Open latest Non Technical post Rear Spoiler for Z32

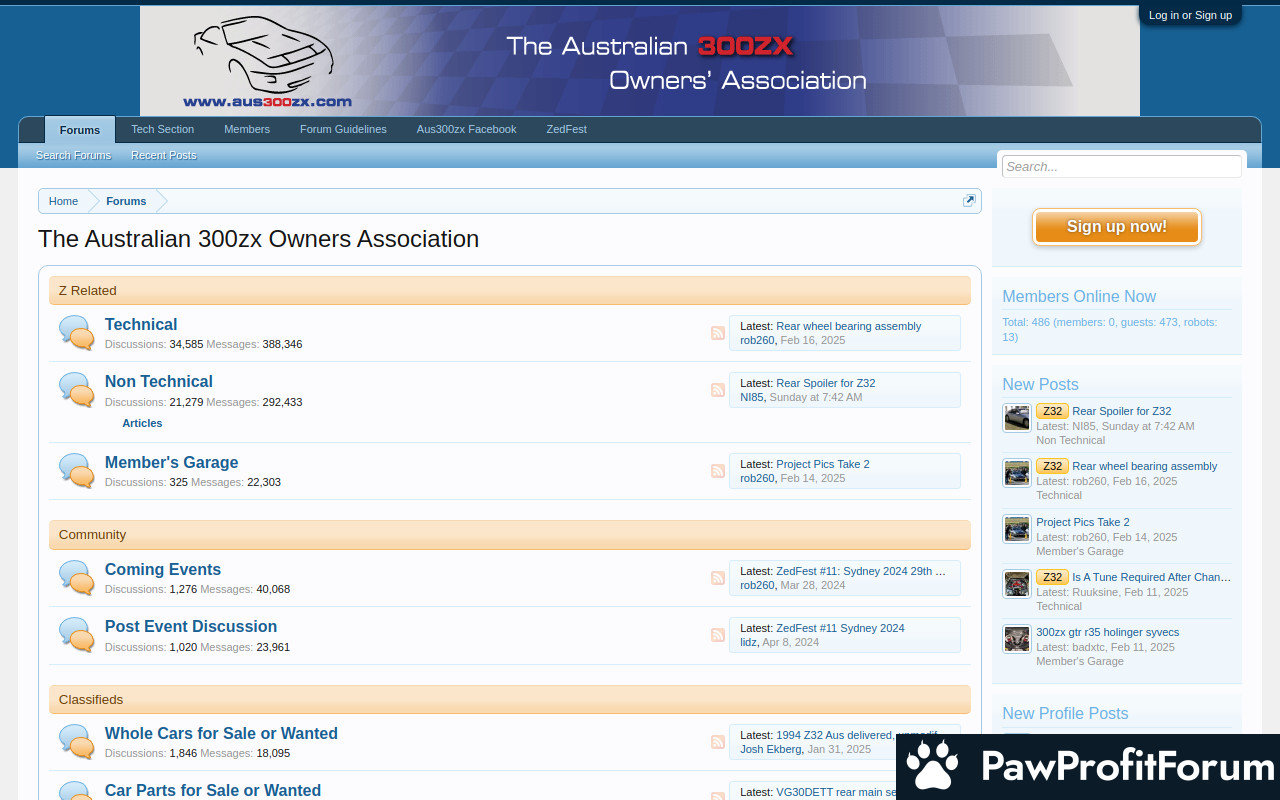pos(826,383)
